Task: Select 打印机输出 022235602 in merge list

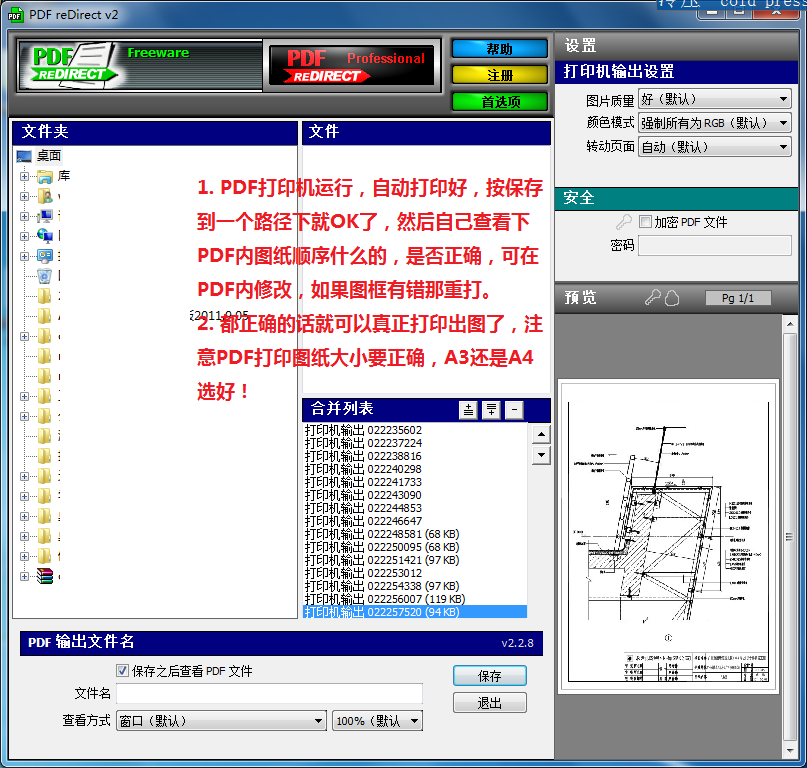Action: 415,430
